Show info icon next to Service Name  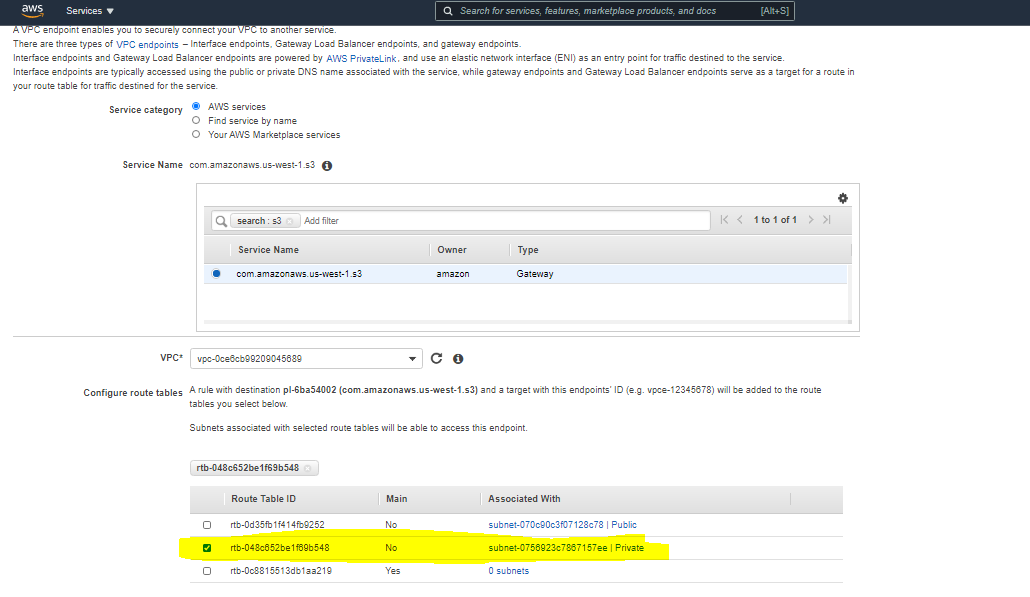327,166
